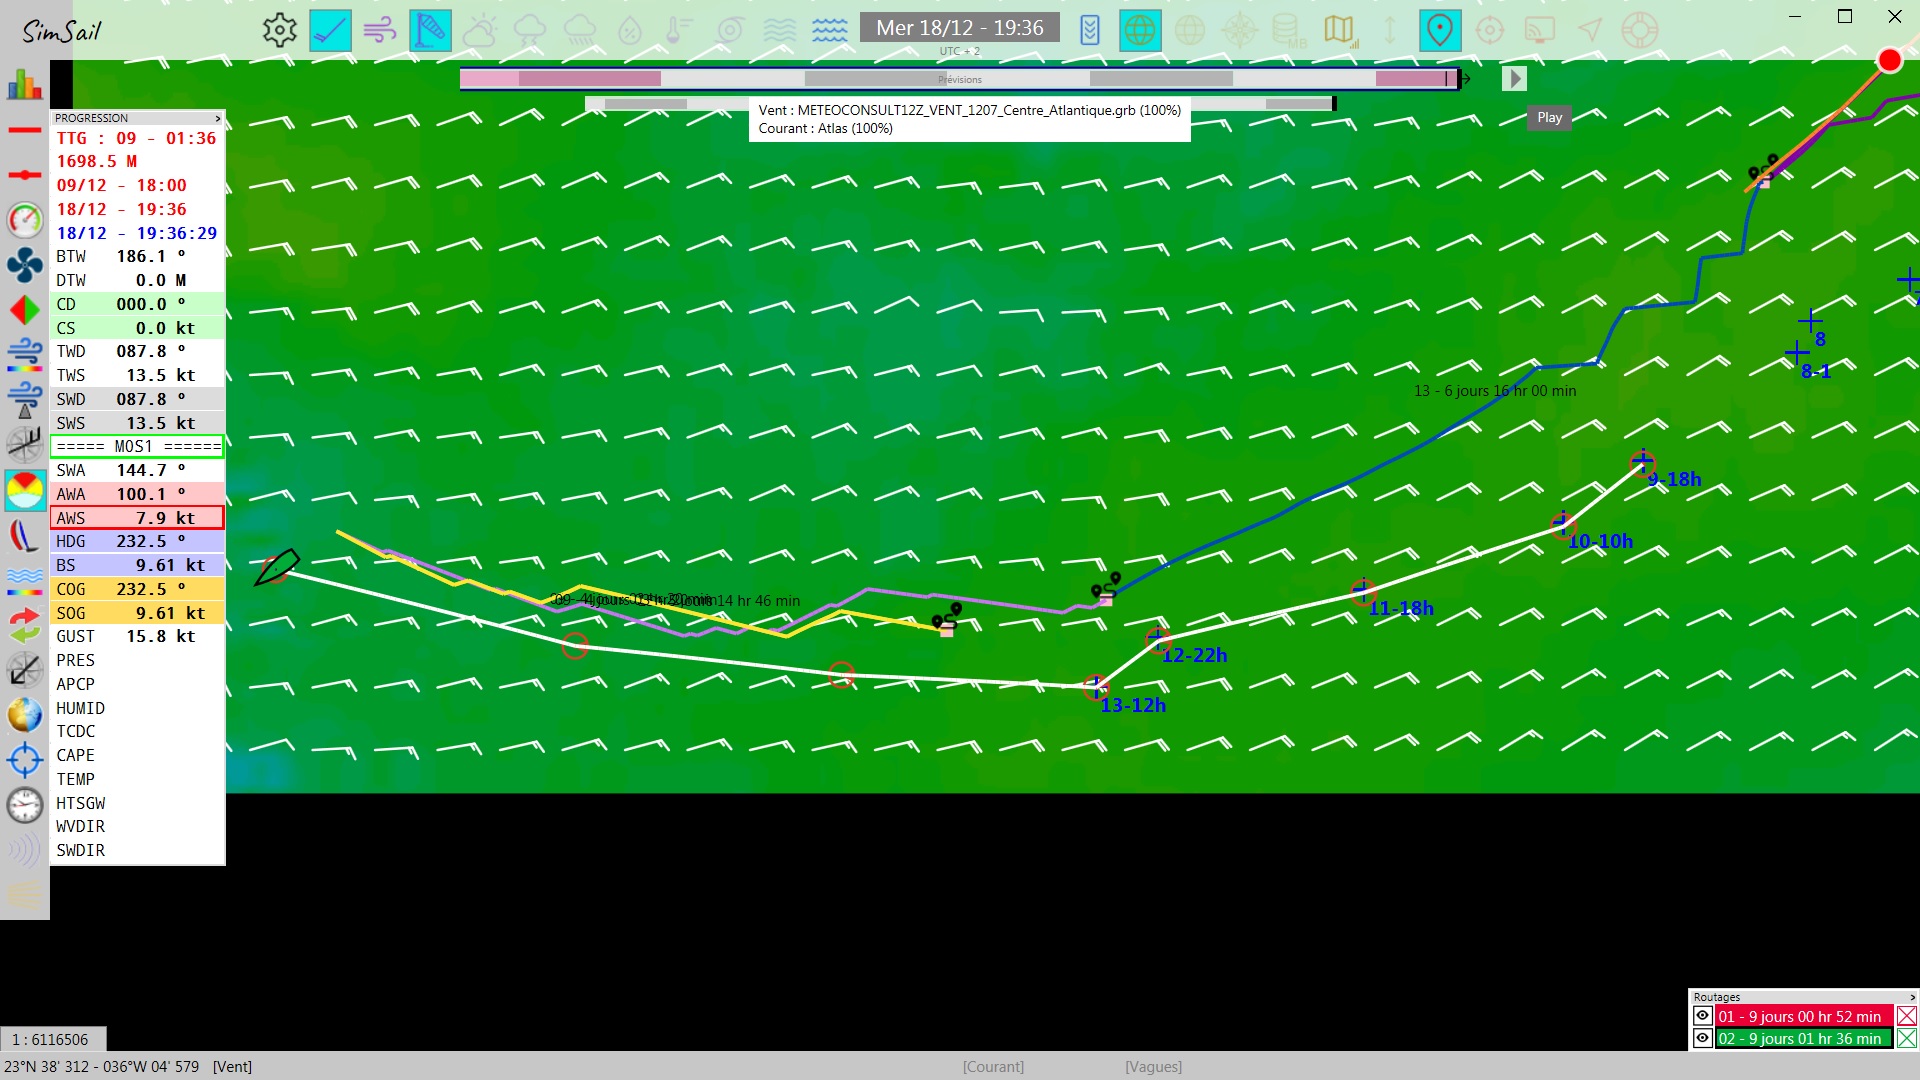This screenshot has height=1080, width=1920.
Task: Click the highlighted globe icon
Action: coord(1139,30)
